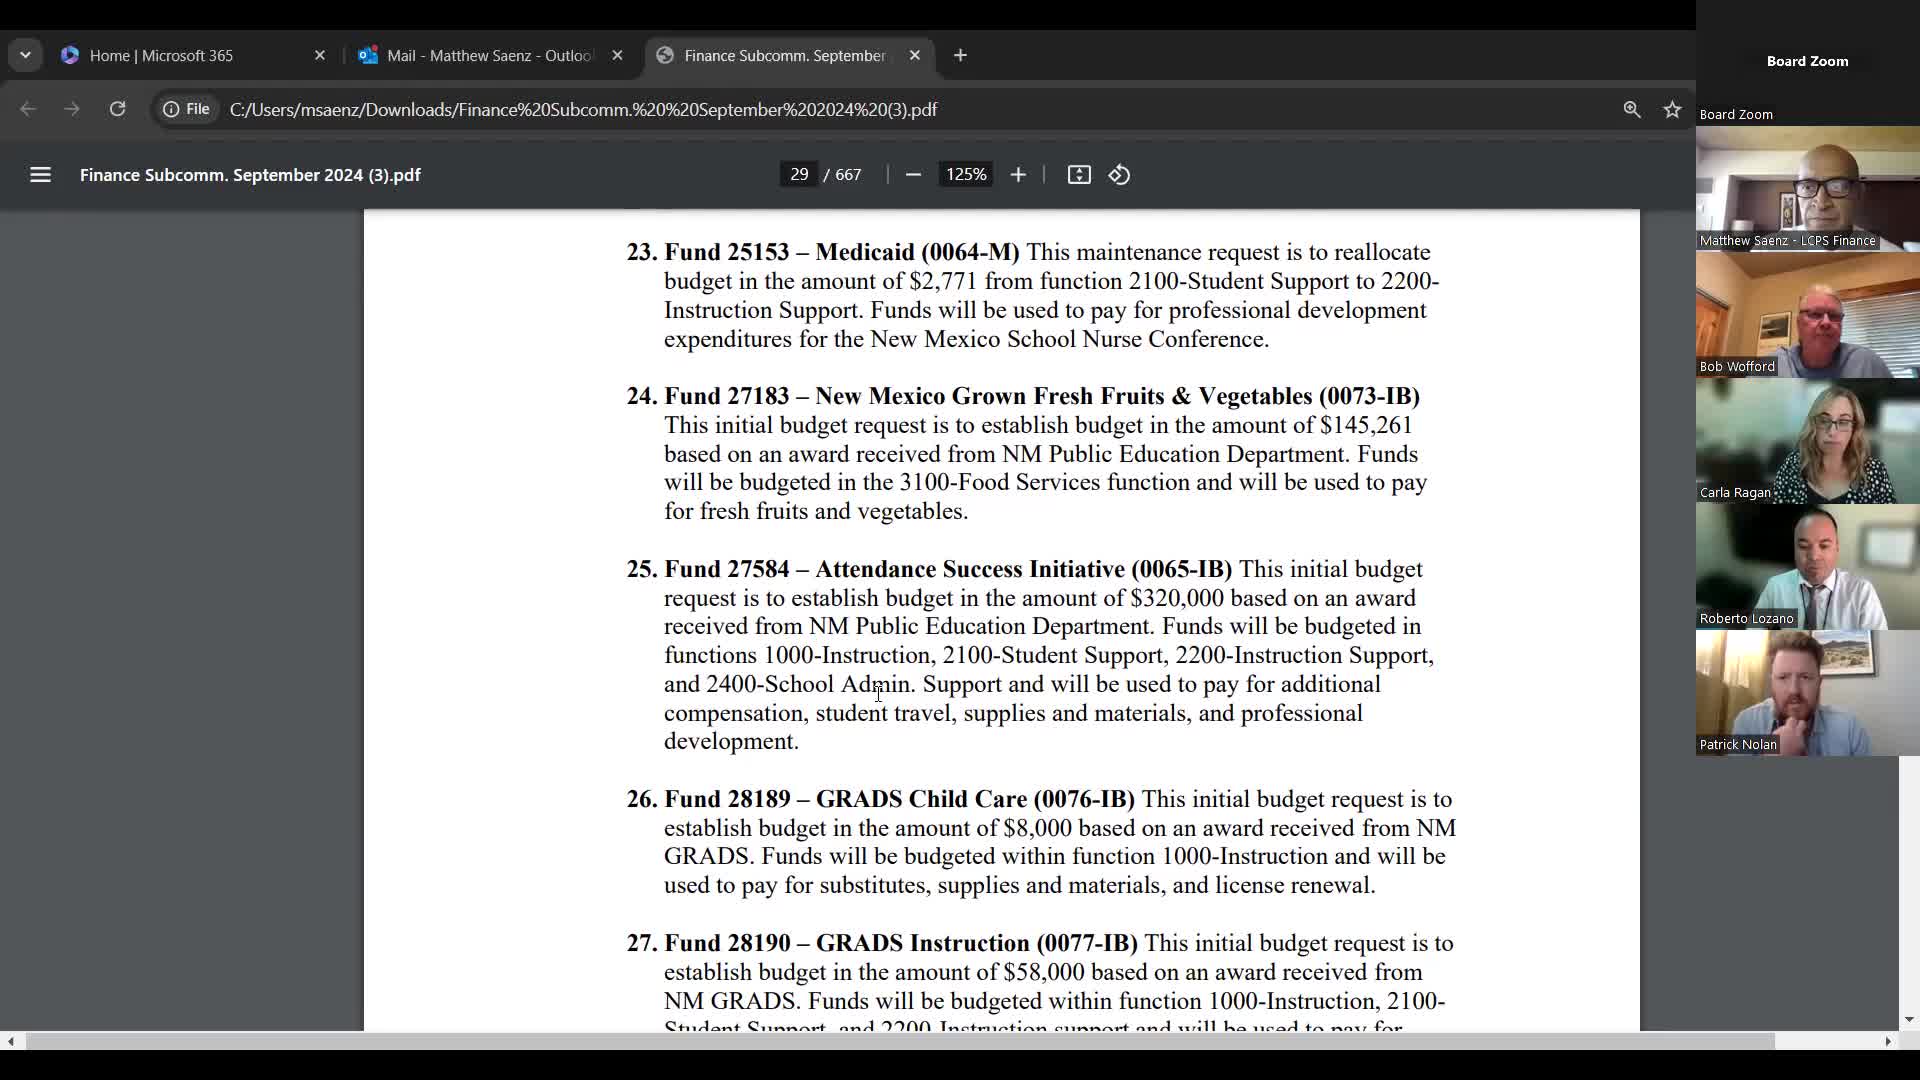This screenshot has width=1920, height=1080.
Task: Click the page number field showing 29
Action: [x=798, y=175]
